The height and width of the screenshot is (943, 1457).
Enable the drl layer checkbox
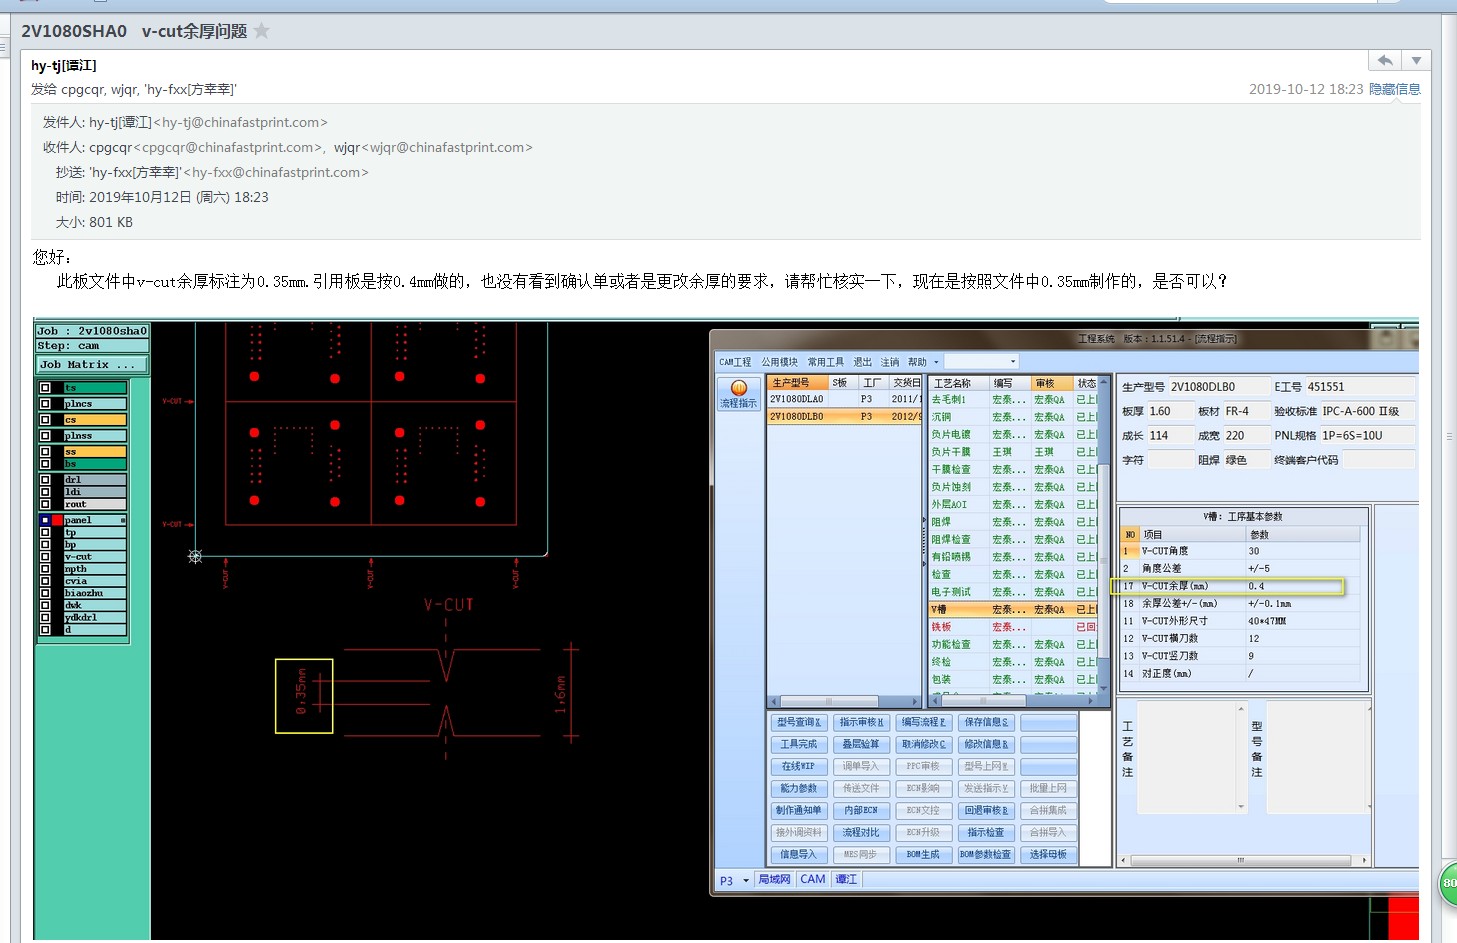click(45, 480)
